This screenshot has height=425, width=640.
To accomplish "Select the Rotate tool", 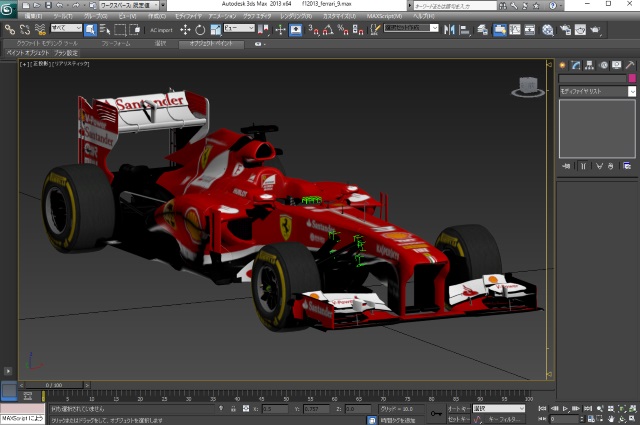I will pos(200,30).
